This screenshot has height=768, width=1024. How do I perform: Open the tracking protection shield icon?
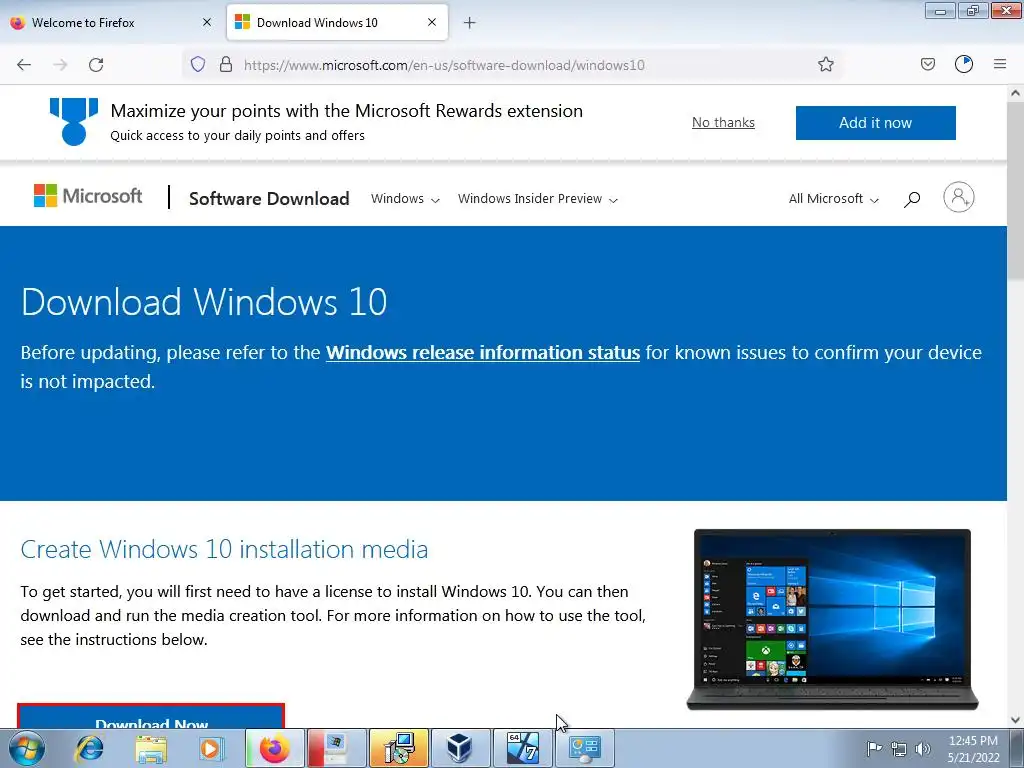click(x=198, y=64)
